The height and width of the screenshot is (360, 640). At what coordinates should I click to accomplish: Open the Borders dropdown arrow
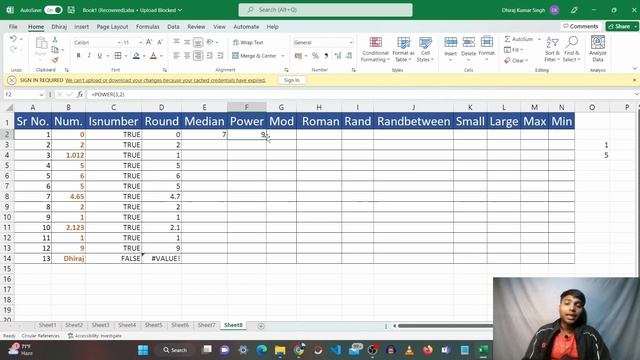click(x=126, y=56)
